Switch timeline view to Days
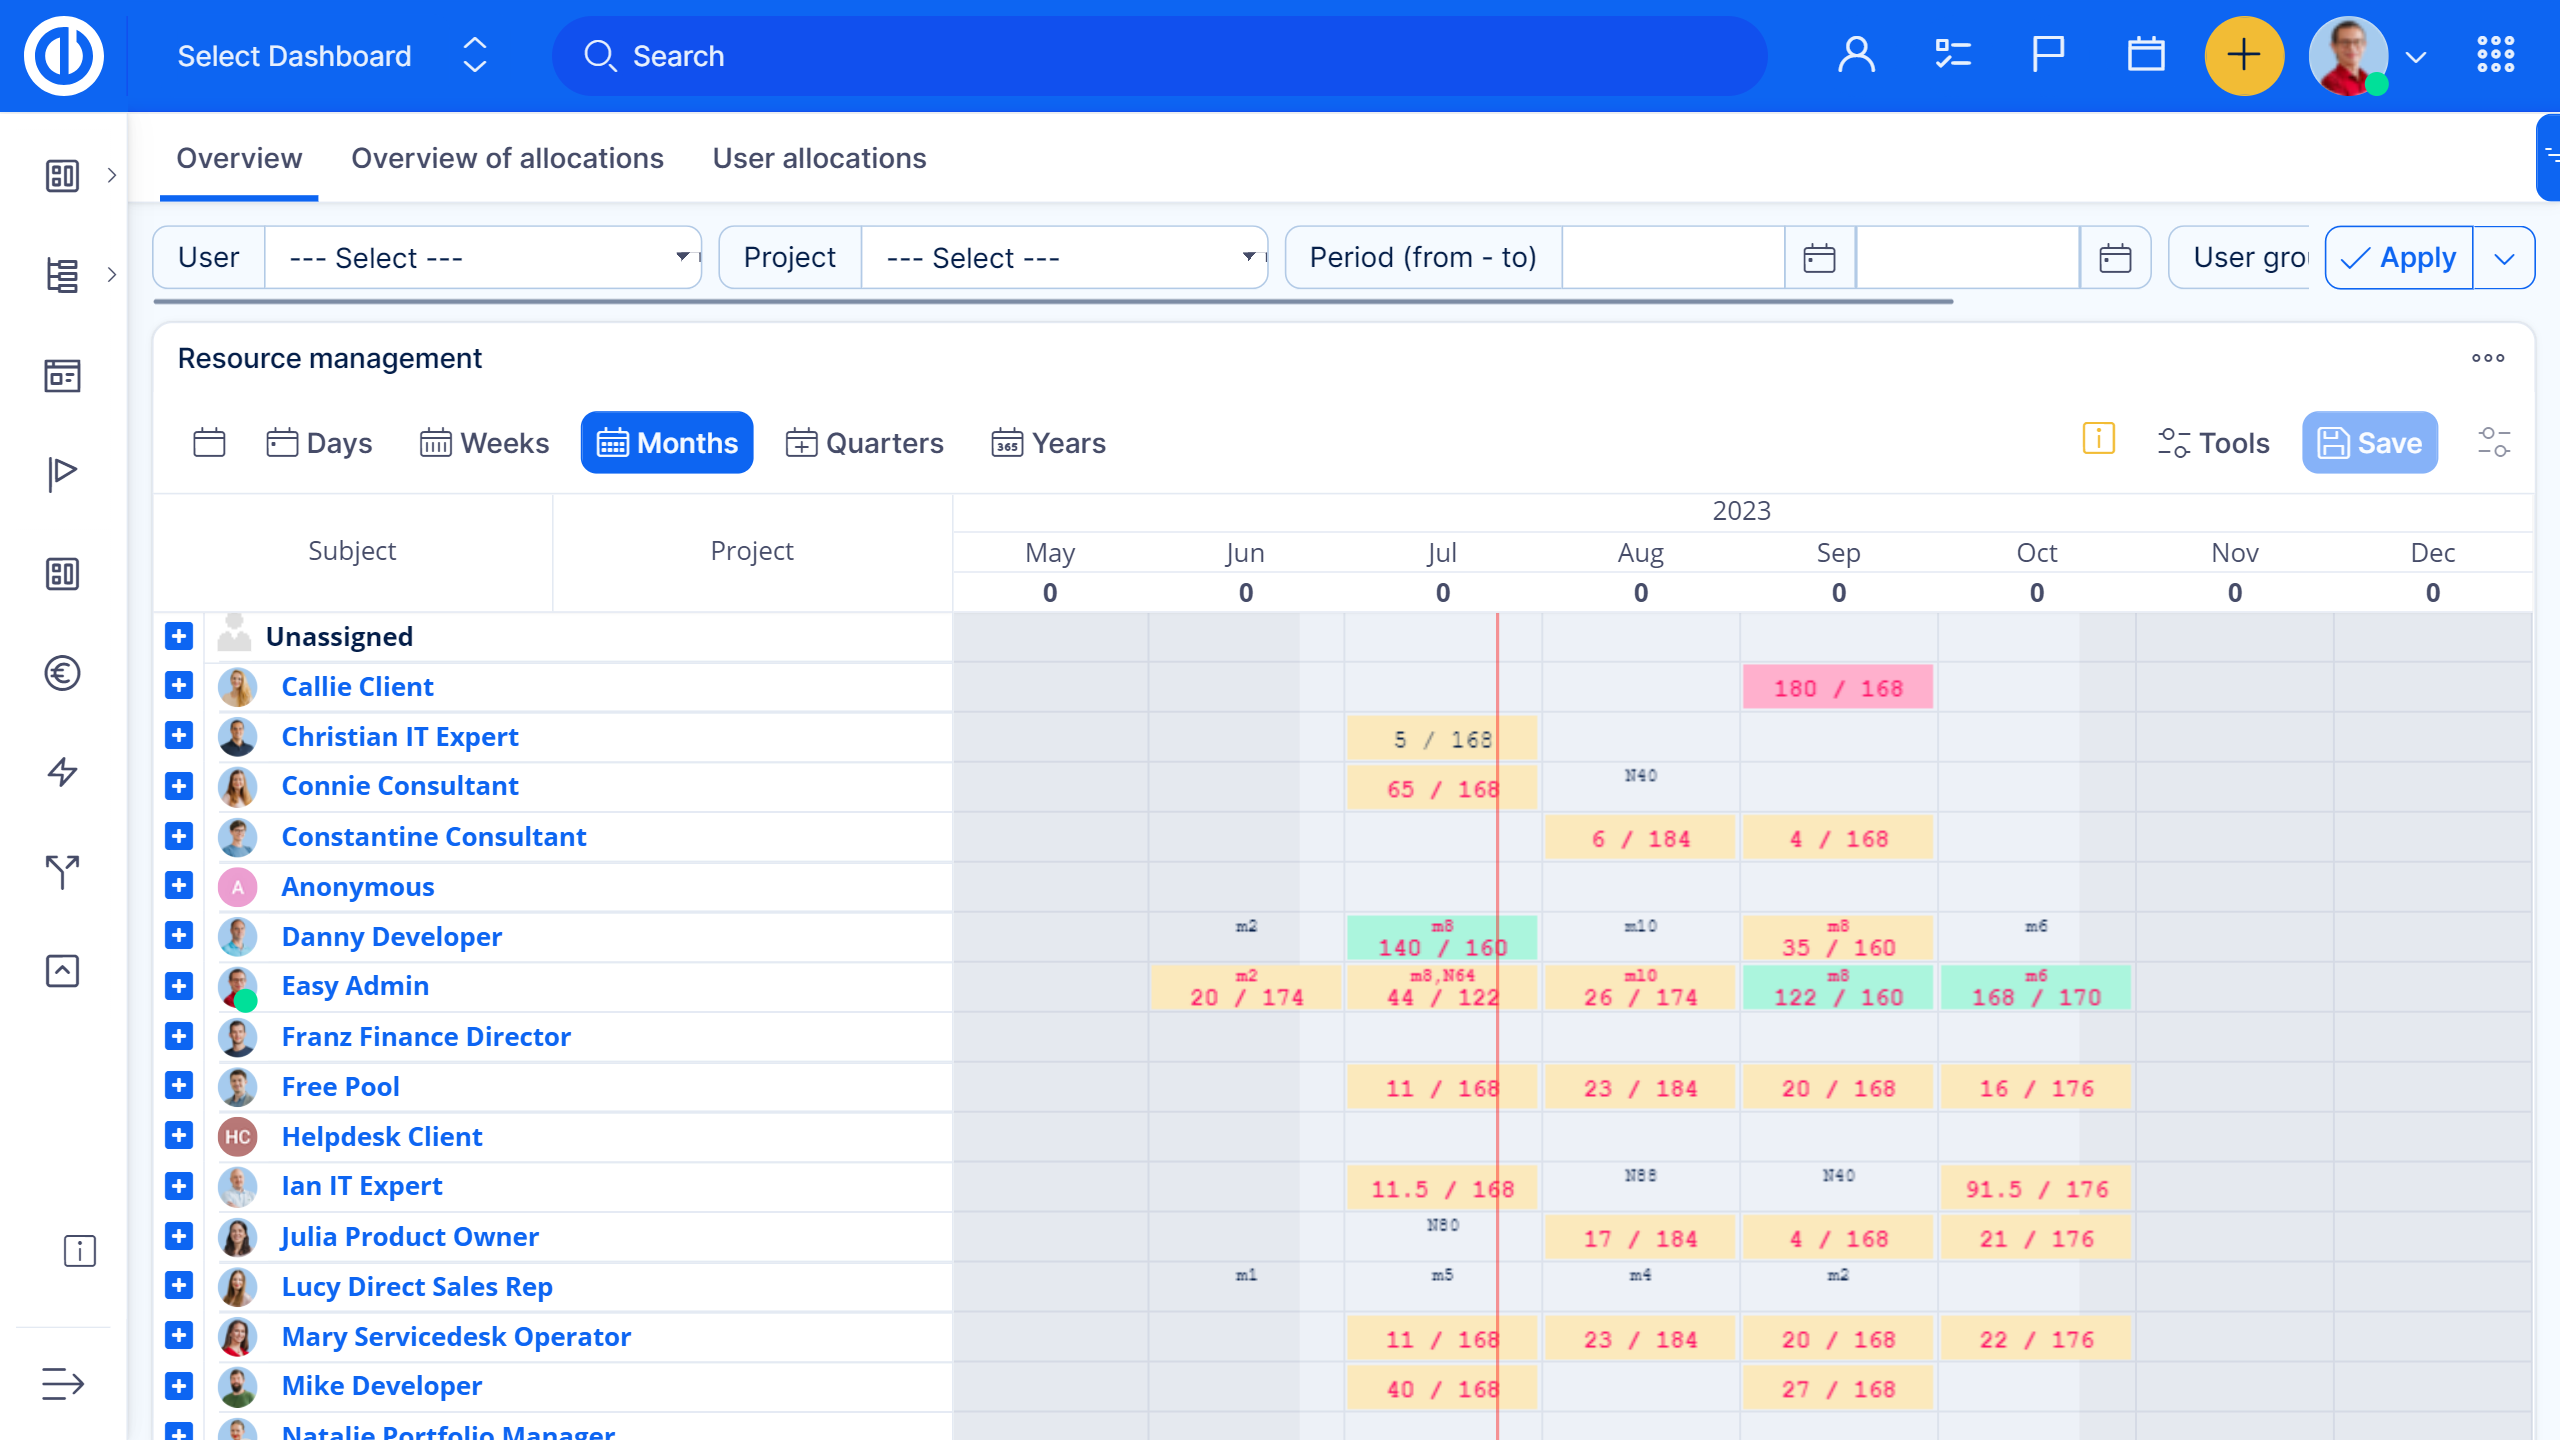 320,443
